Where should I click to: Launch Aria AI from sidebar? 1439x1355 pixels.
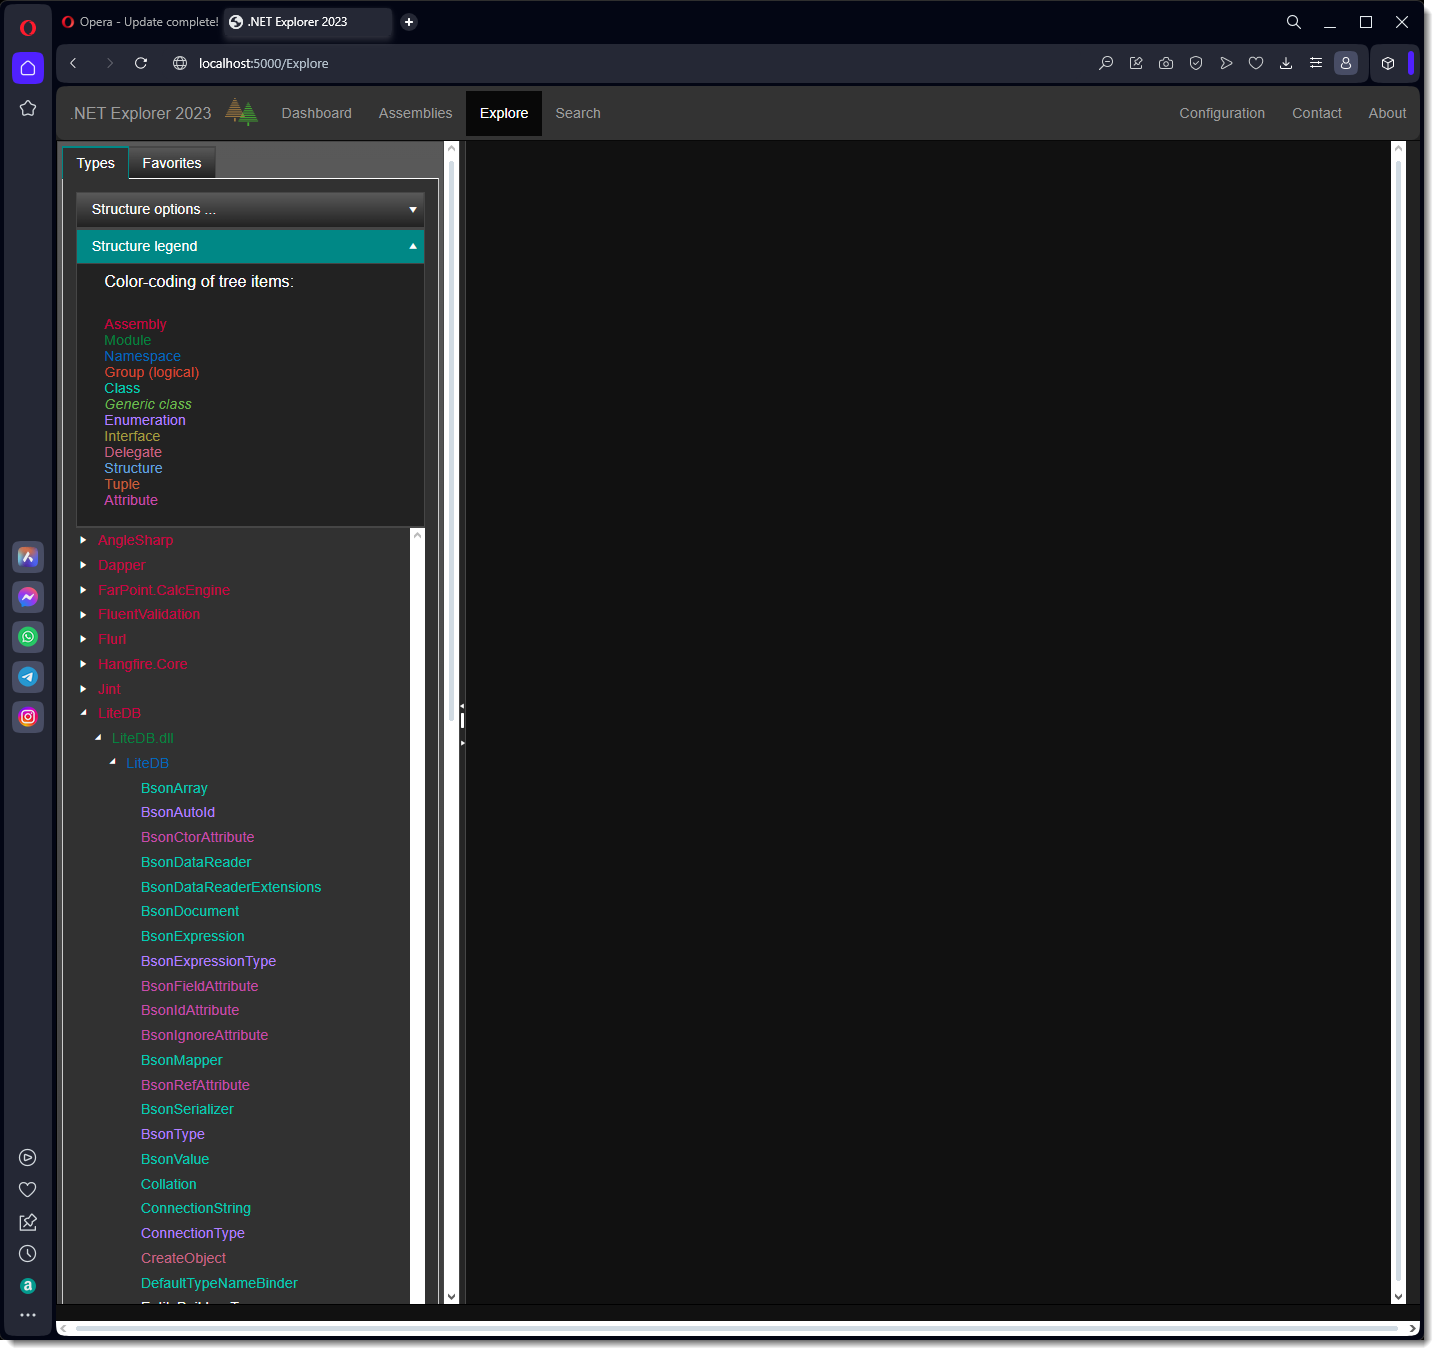(x=28, y=557)
